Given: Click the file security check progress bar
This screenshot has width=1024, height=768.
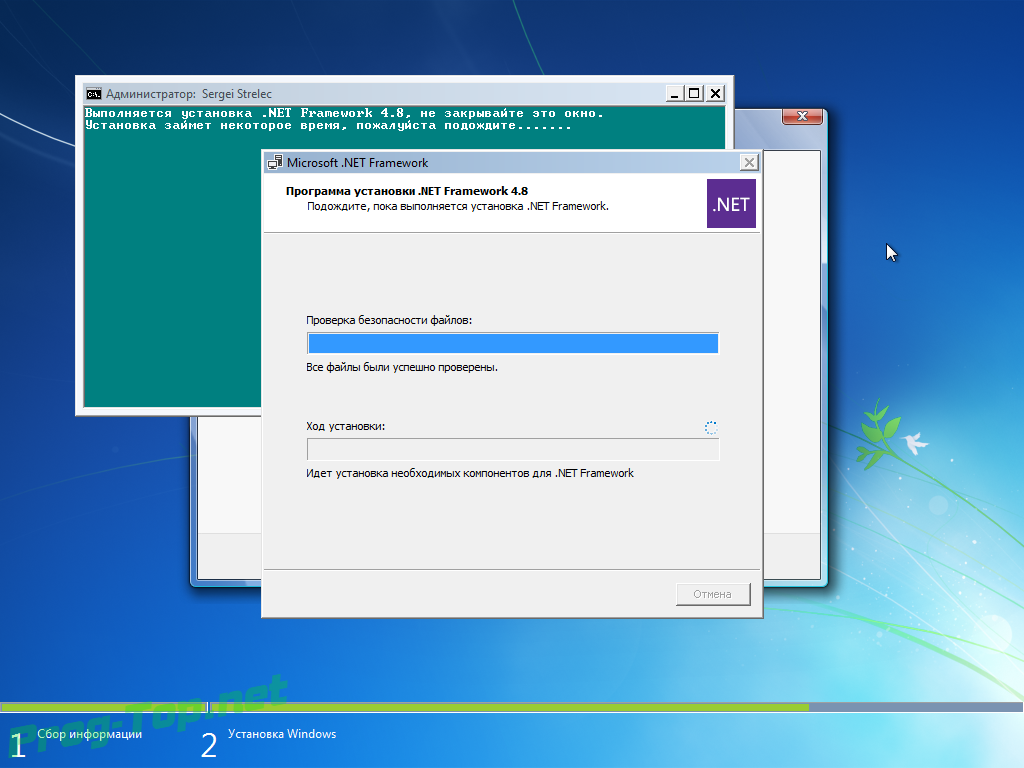Looking at the screenshot, I should (x=513, y=343).
